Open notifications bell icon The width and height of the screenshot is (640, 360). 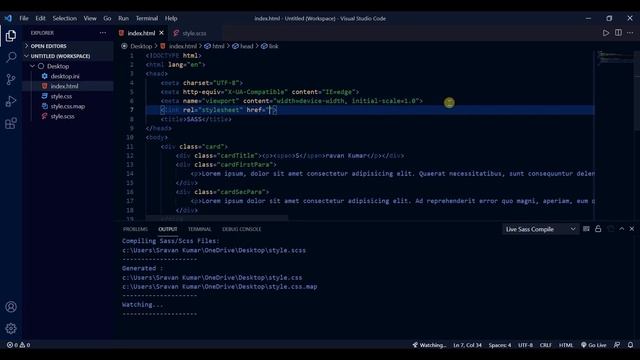point(631,345)
